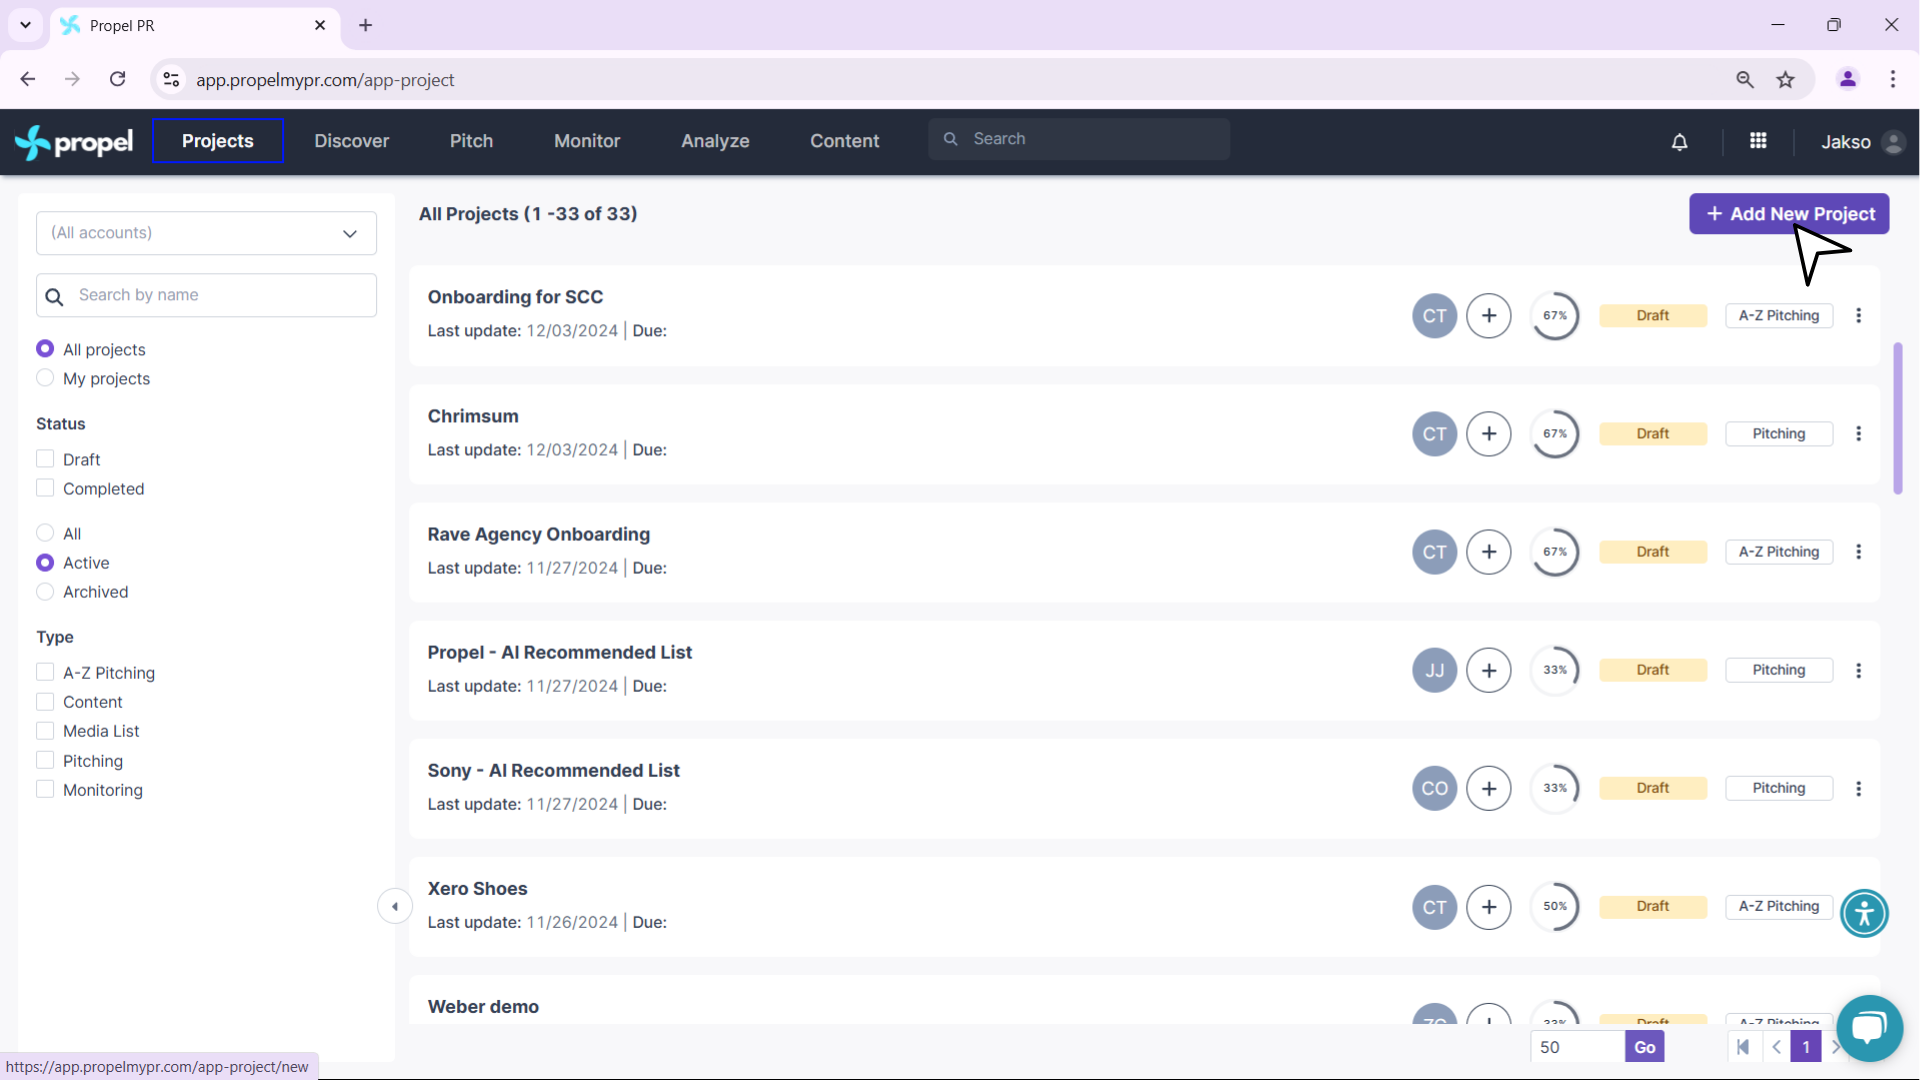Expand the All accounts dropdown
Screen dimensions: 1920x1080
[x=206, y=233]
